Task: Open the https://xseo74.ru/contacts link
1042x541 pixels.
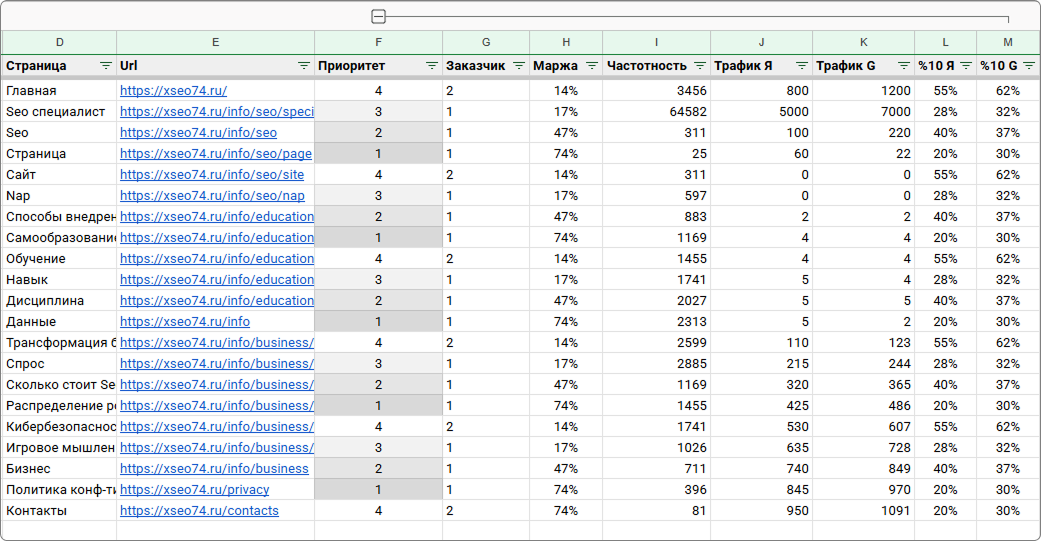Action: pos(199,510)
